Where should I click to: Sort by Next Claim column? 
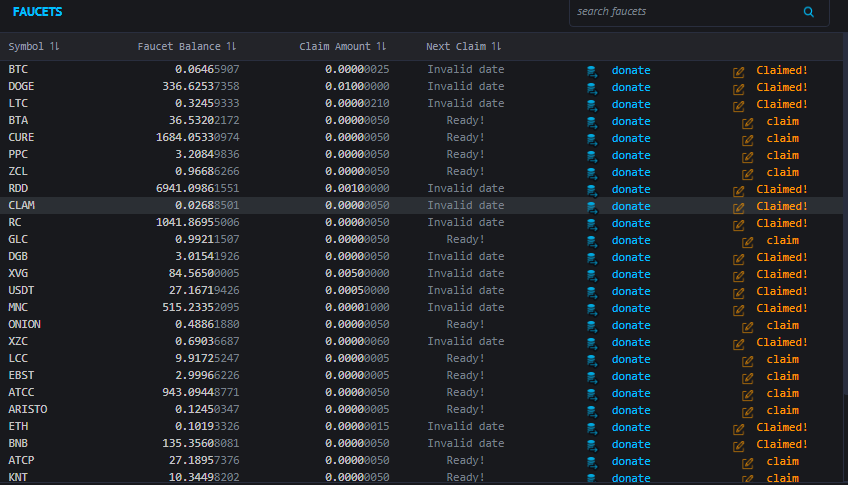(463, 46)
